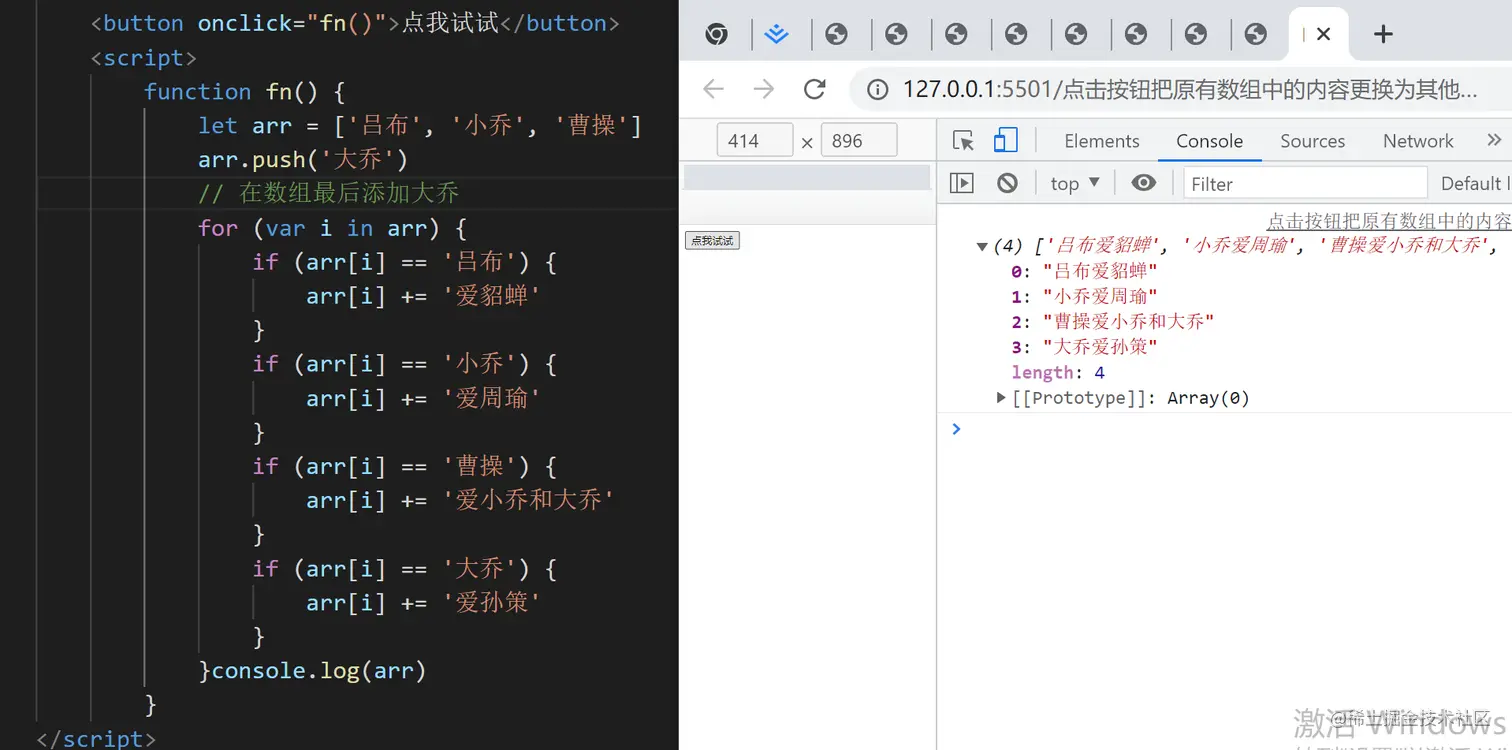
Task: Click the line arr[i] += '爱小乔和大乔'
Action: click(x=460, y=500)
